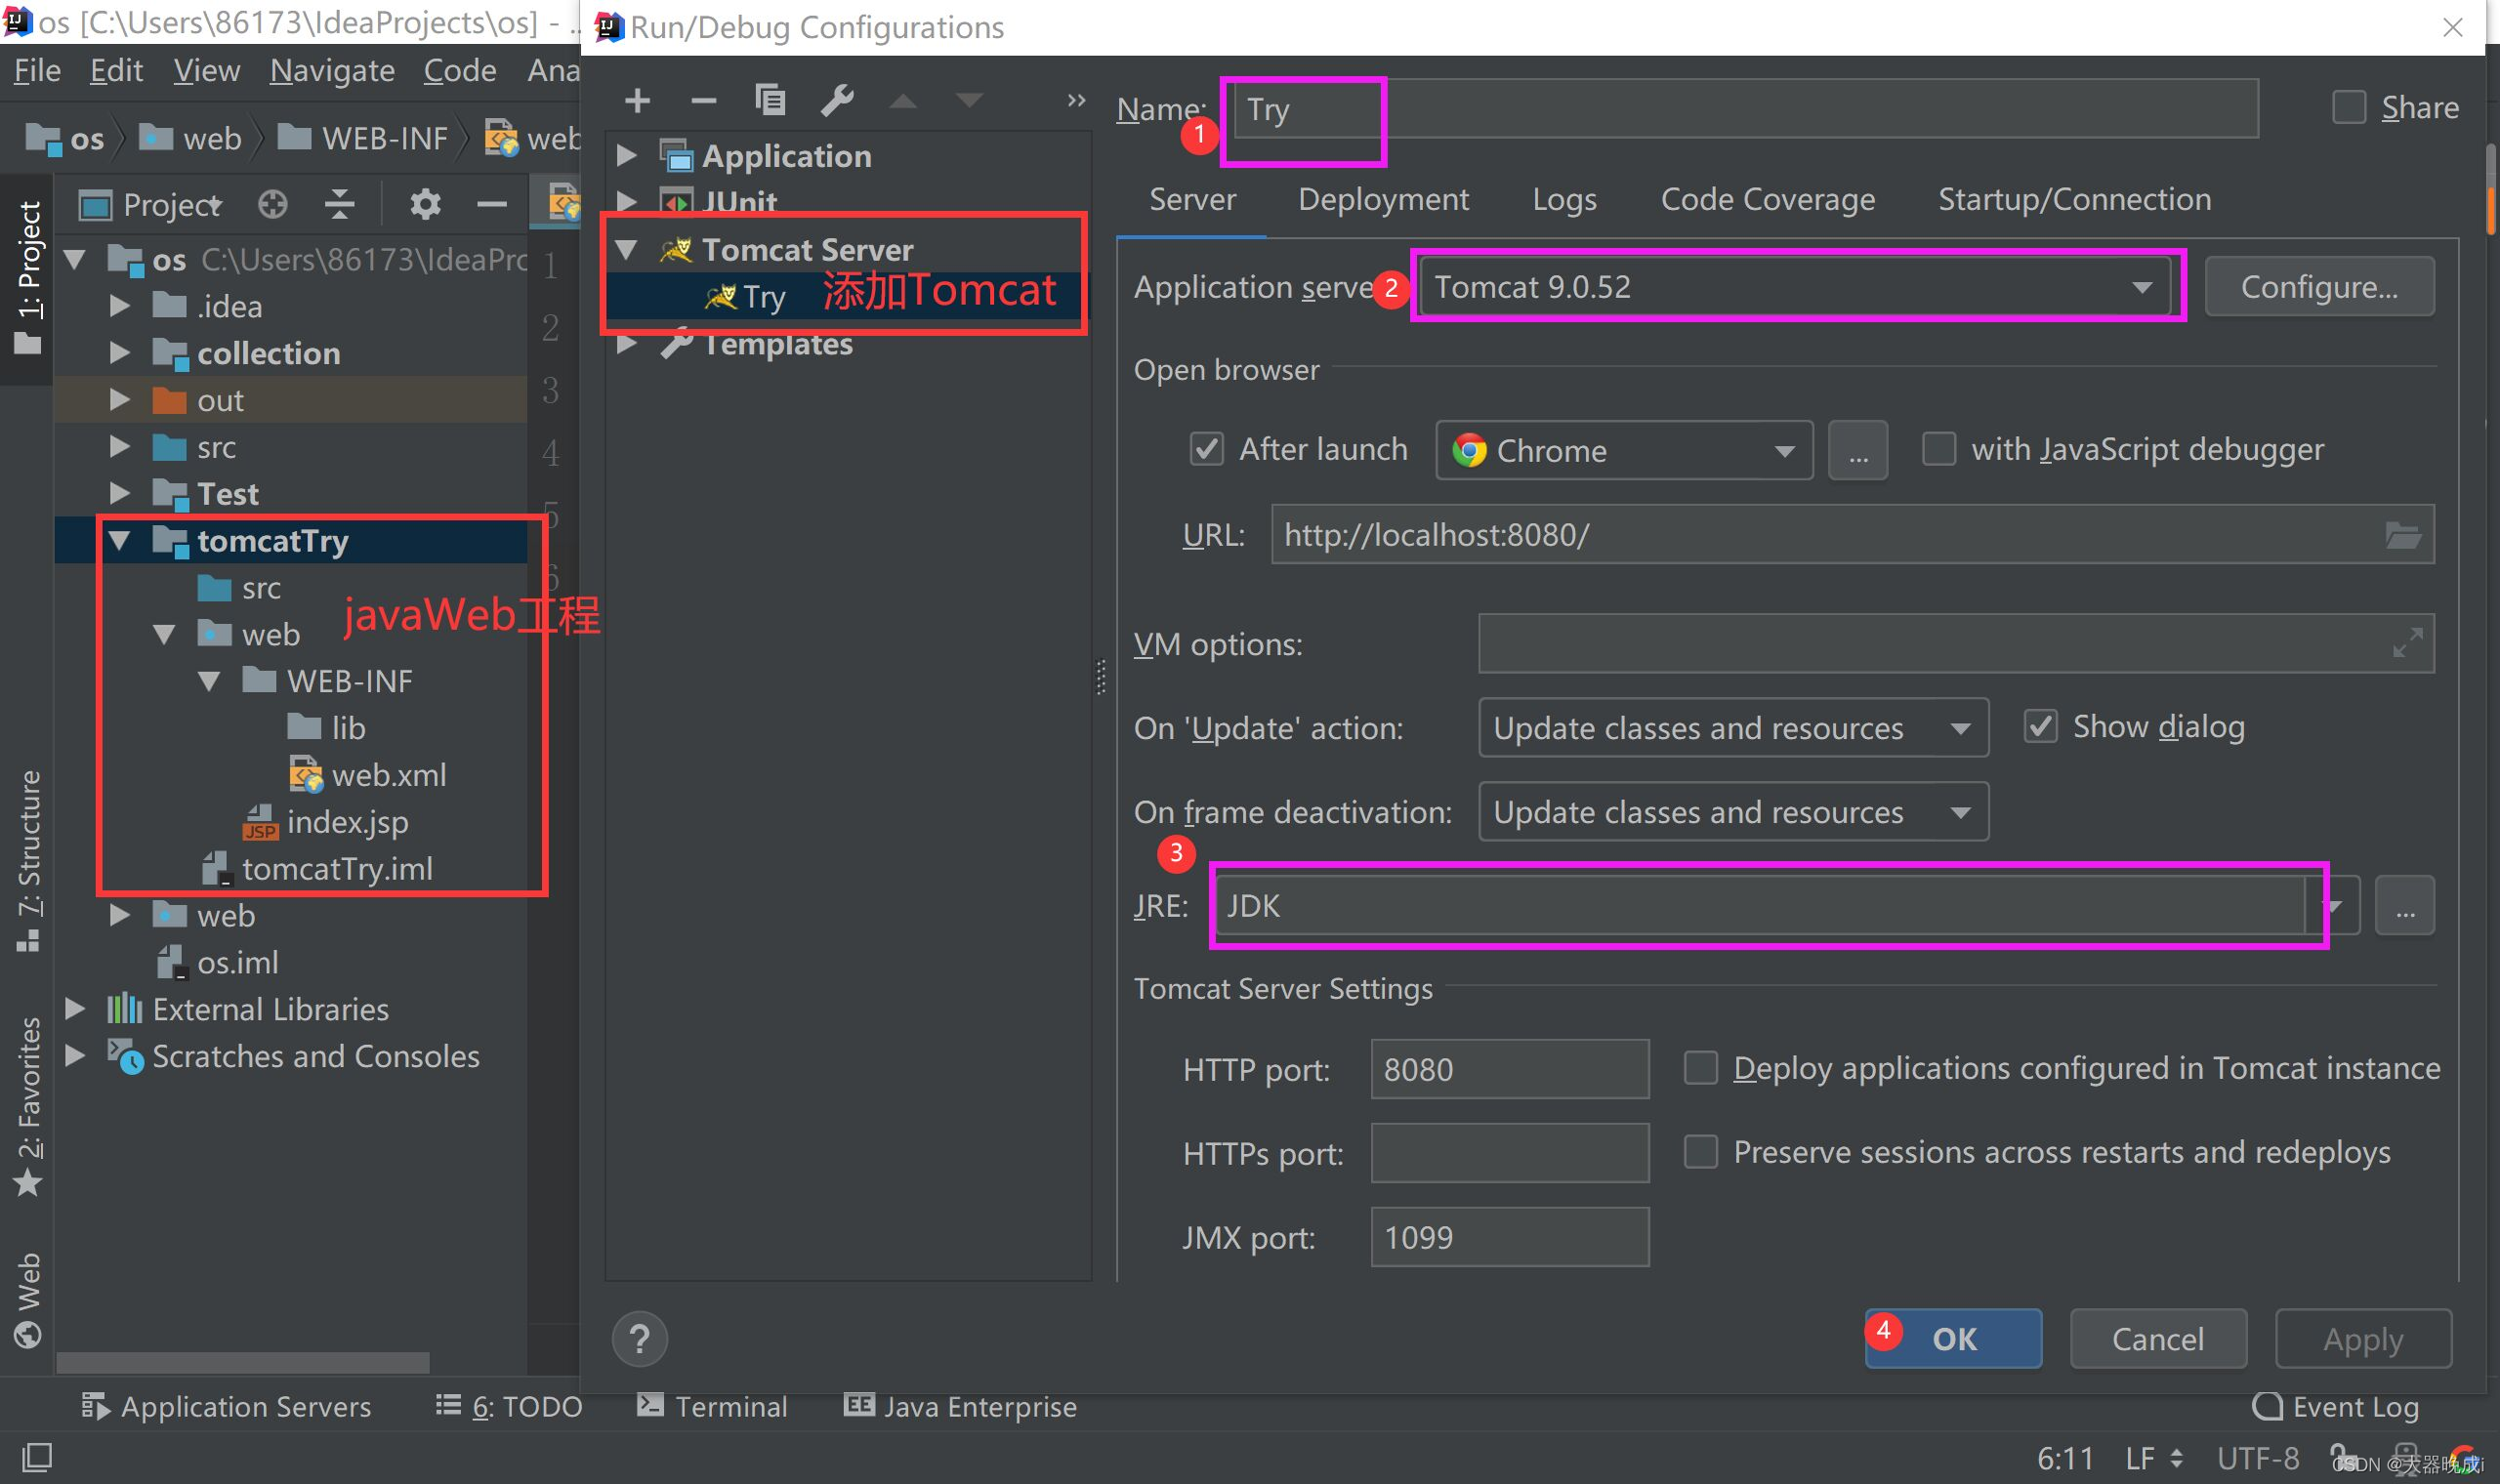Click the copy configuration icon
The image size is (2500, 1484).
(770, 100)
